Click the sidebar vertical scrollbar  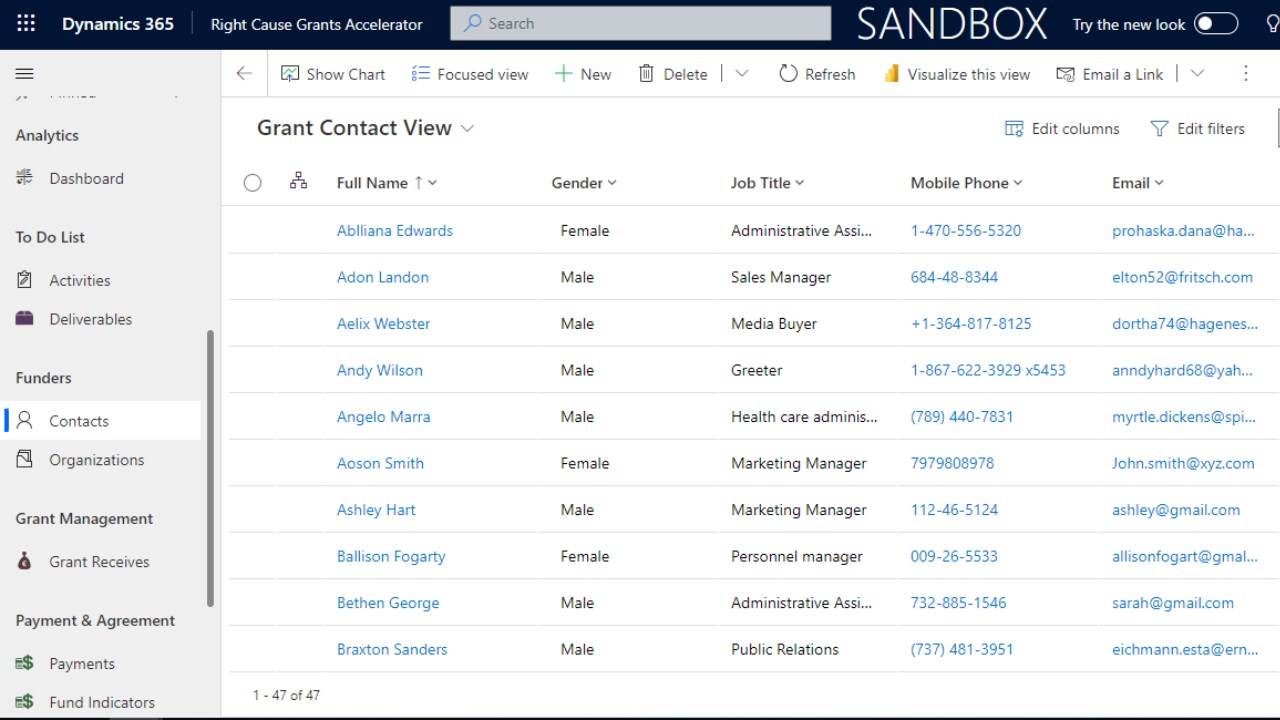pyautogui.click(x=210, y=468)
